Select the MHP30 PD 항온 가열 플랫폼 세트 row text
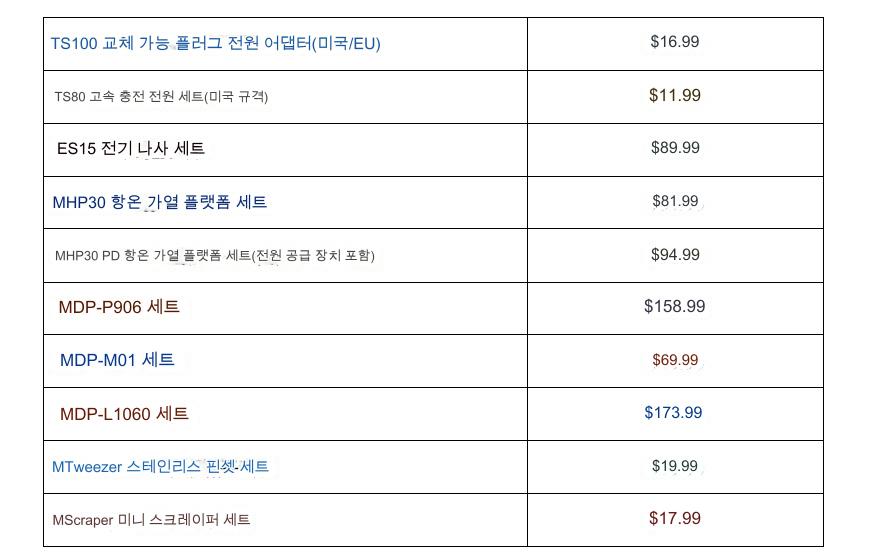Image resolution: width=870 pixels, height=559 pixels. pyautogui.click(x=214, y=255)
